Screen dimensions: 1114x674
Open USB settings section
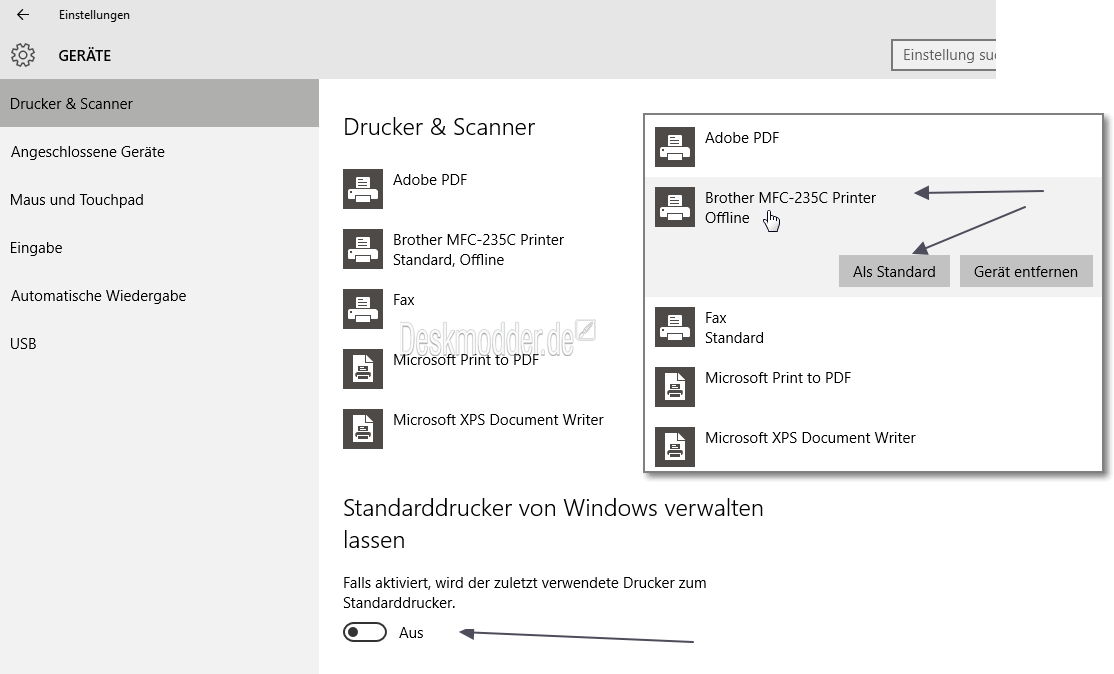coord(159,344)
